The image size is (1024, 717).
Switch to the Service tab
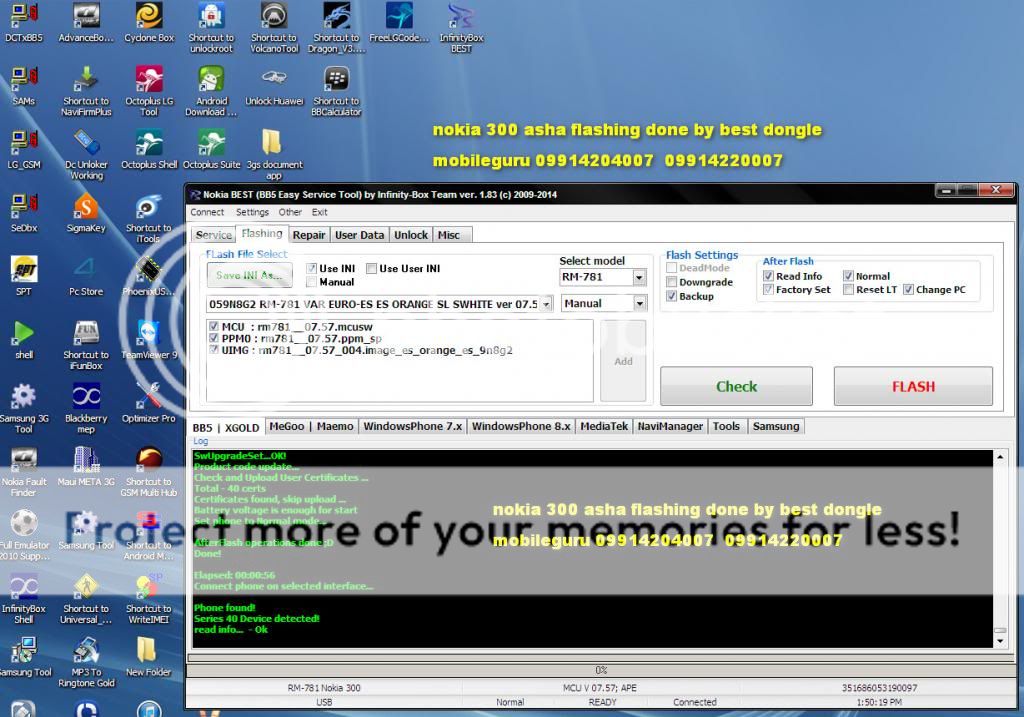(214, 235)
